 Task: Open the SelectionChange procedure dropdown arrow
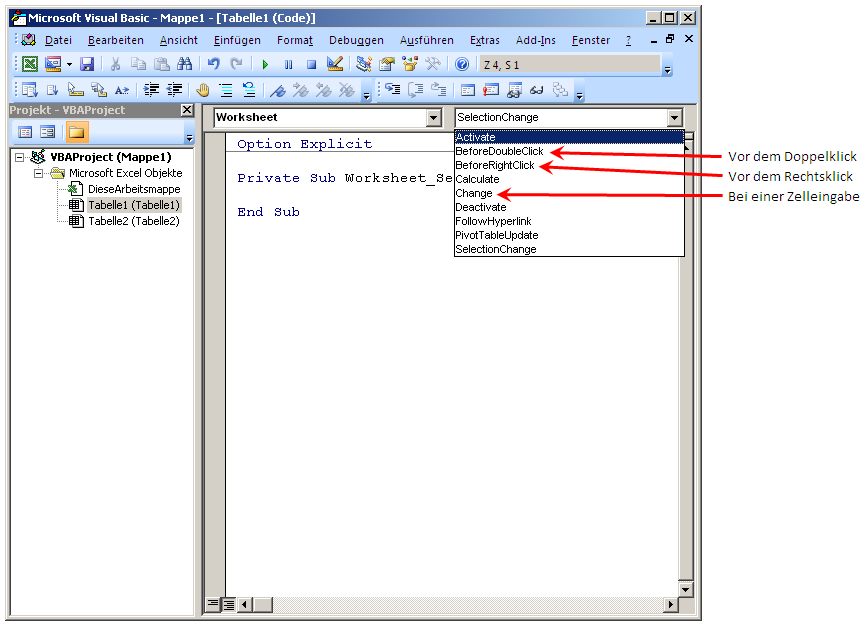tap(674, 117)
